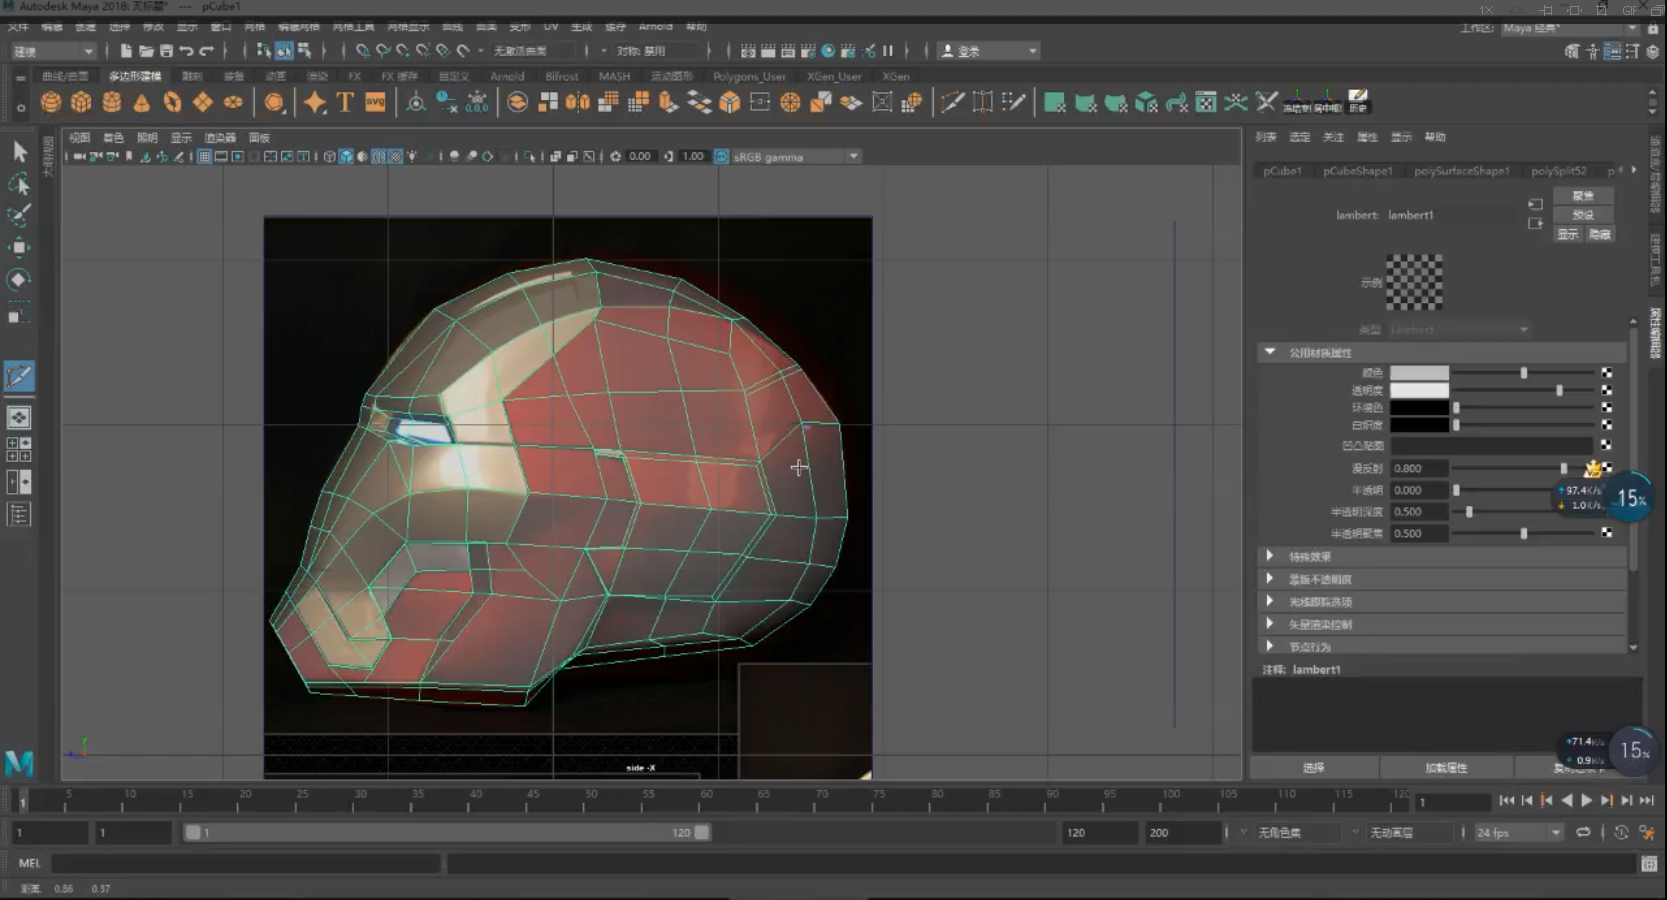The height and width of the screenshot is (900, 1667).
Task: Expand the Special Effects section
Action: click(1270, 556)
